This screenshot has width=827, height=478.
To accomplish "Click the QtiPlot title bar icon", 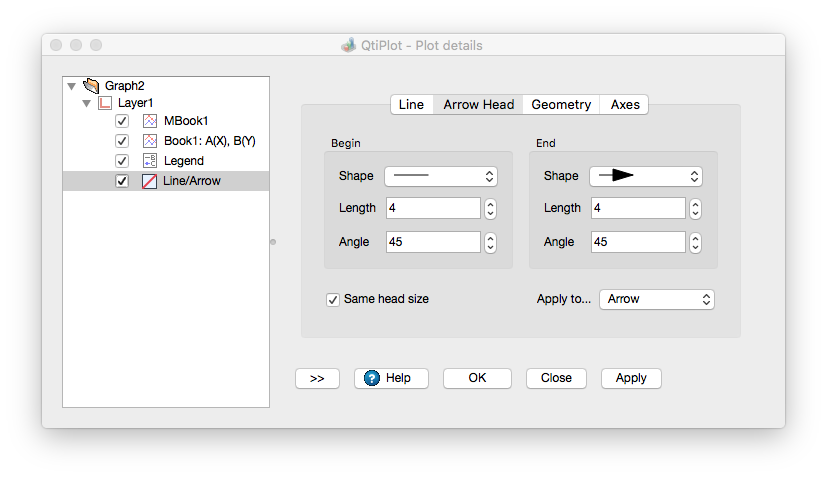I will [348, 45].
